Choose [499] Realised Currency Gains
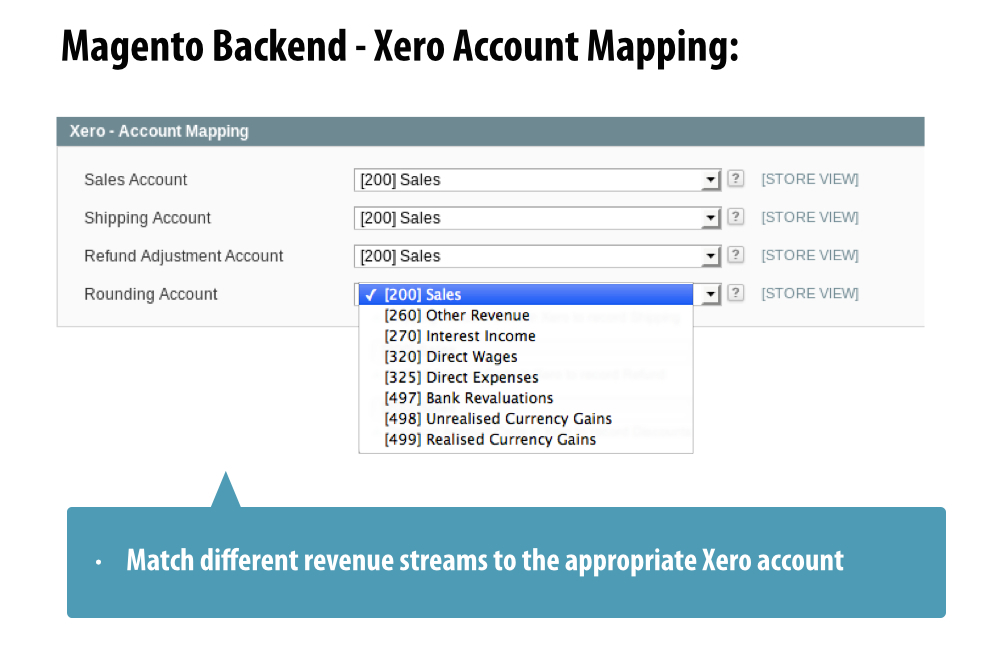The height and width of the screenshot is (665, 997). [x=490, y=440]
